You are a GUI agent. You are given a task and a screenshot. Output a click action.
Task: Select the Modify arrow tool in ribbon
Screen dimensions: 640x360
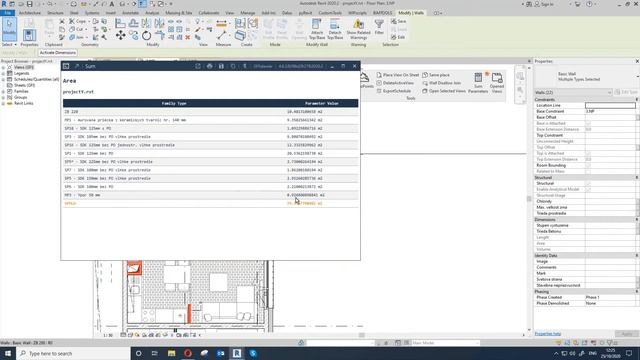(x=9, y=29)
